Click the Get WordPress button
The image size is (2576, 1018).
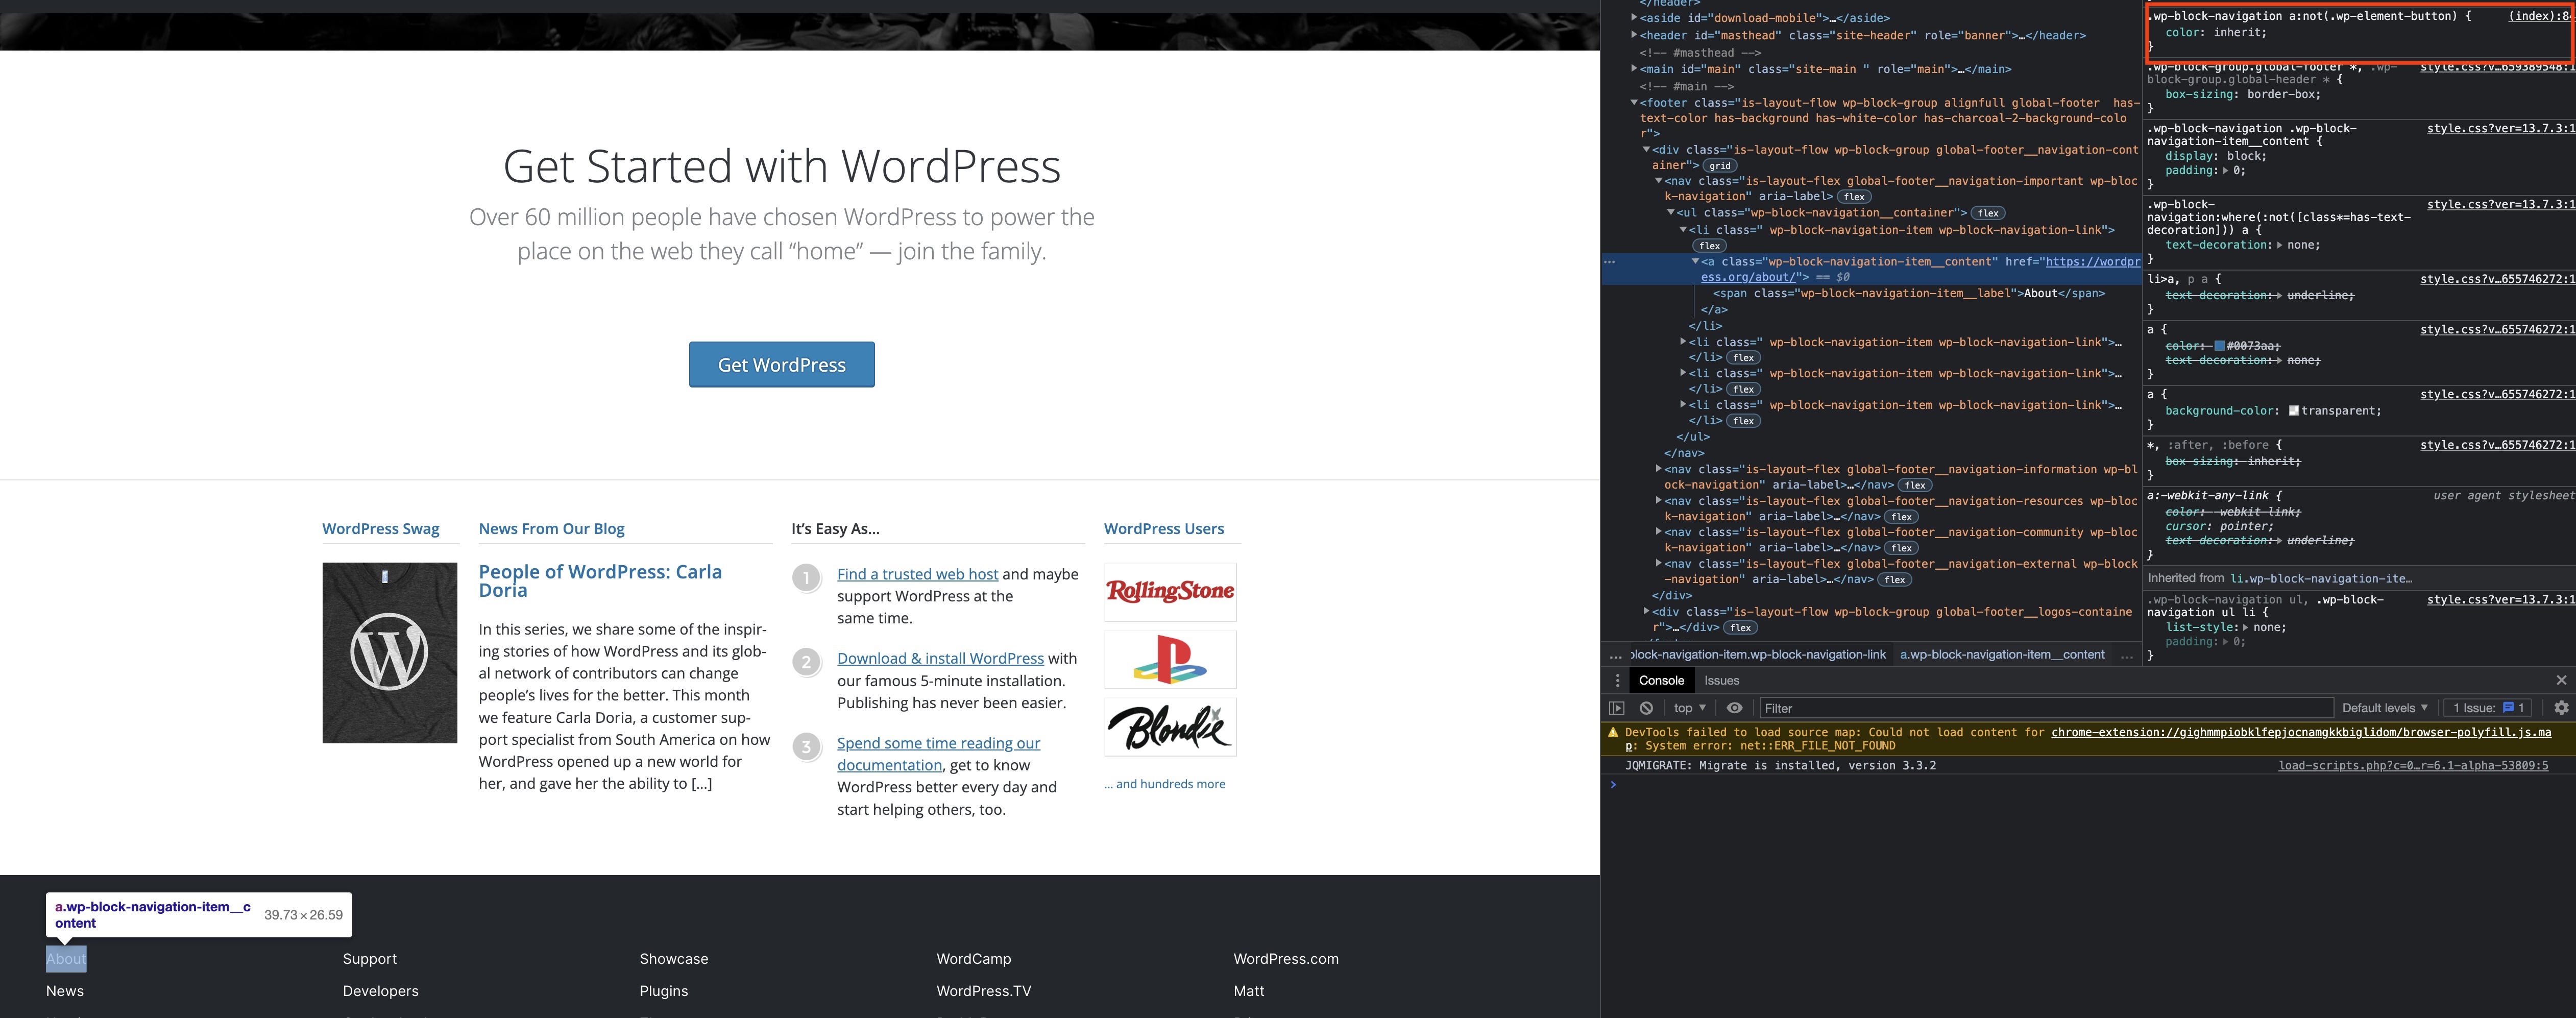point(781,363)
